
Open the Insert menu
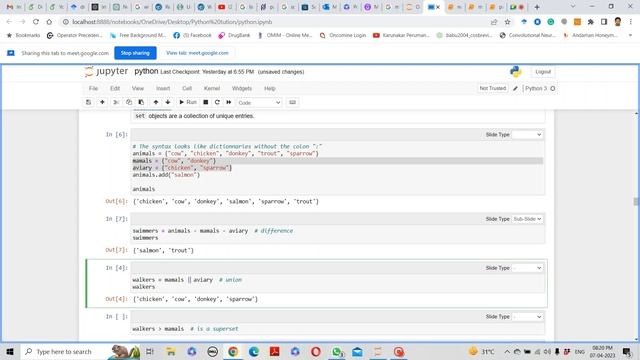point(163,88)
